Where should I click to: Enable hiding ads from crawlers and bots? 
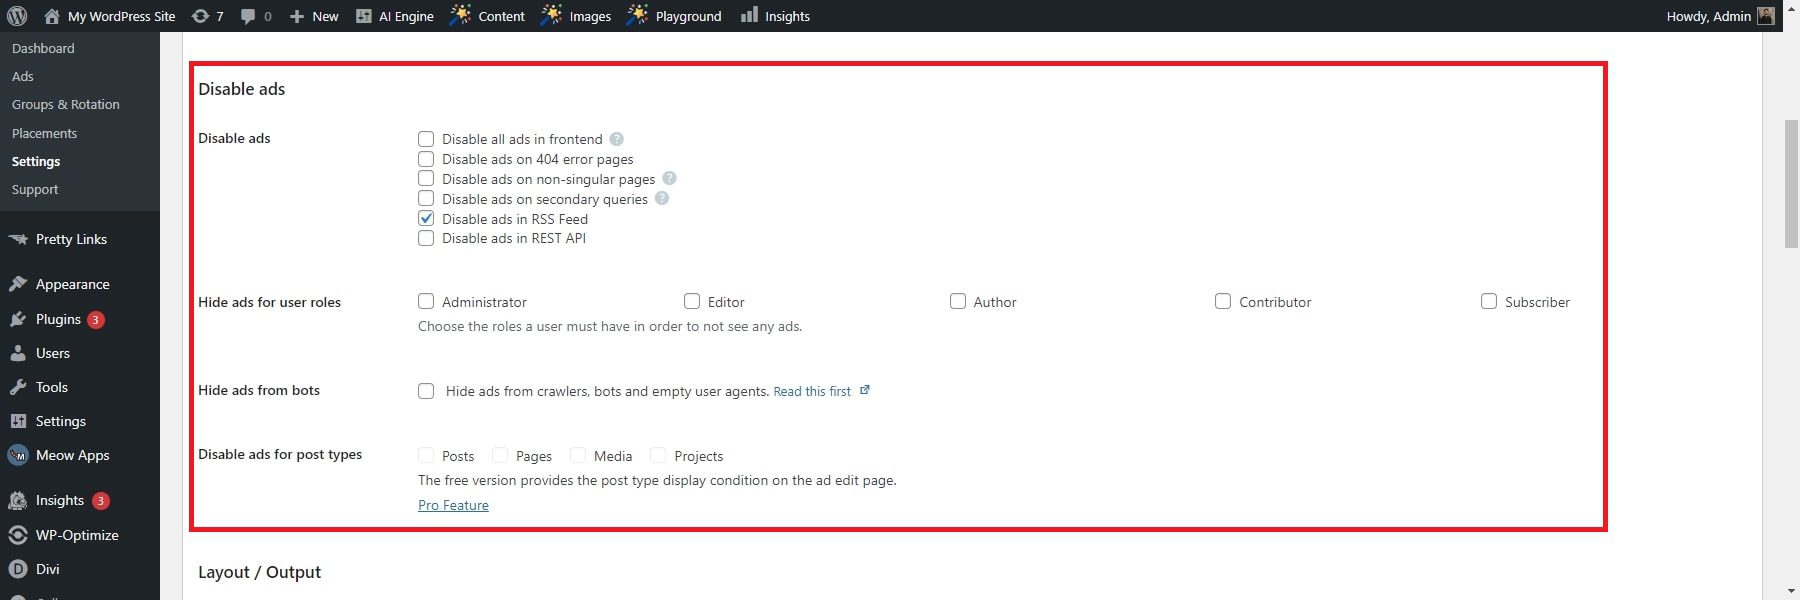[x=426, y=391]
